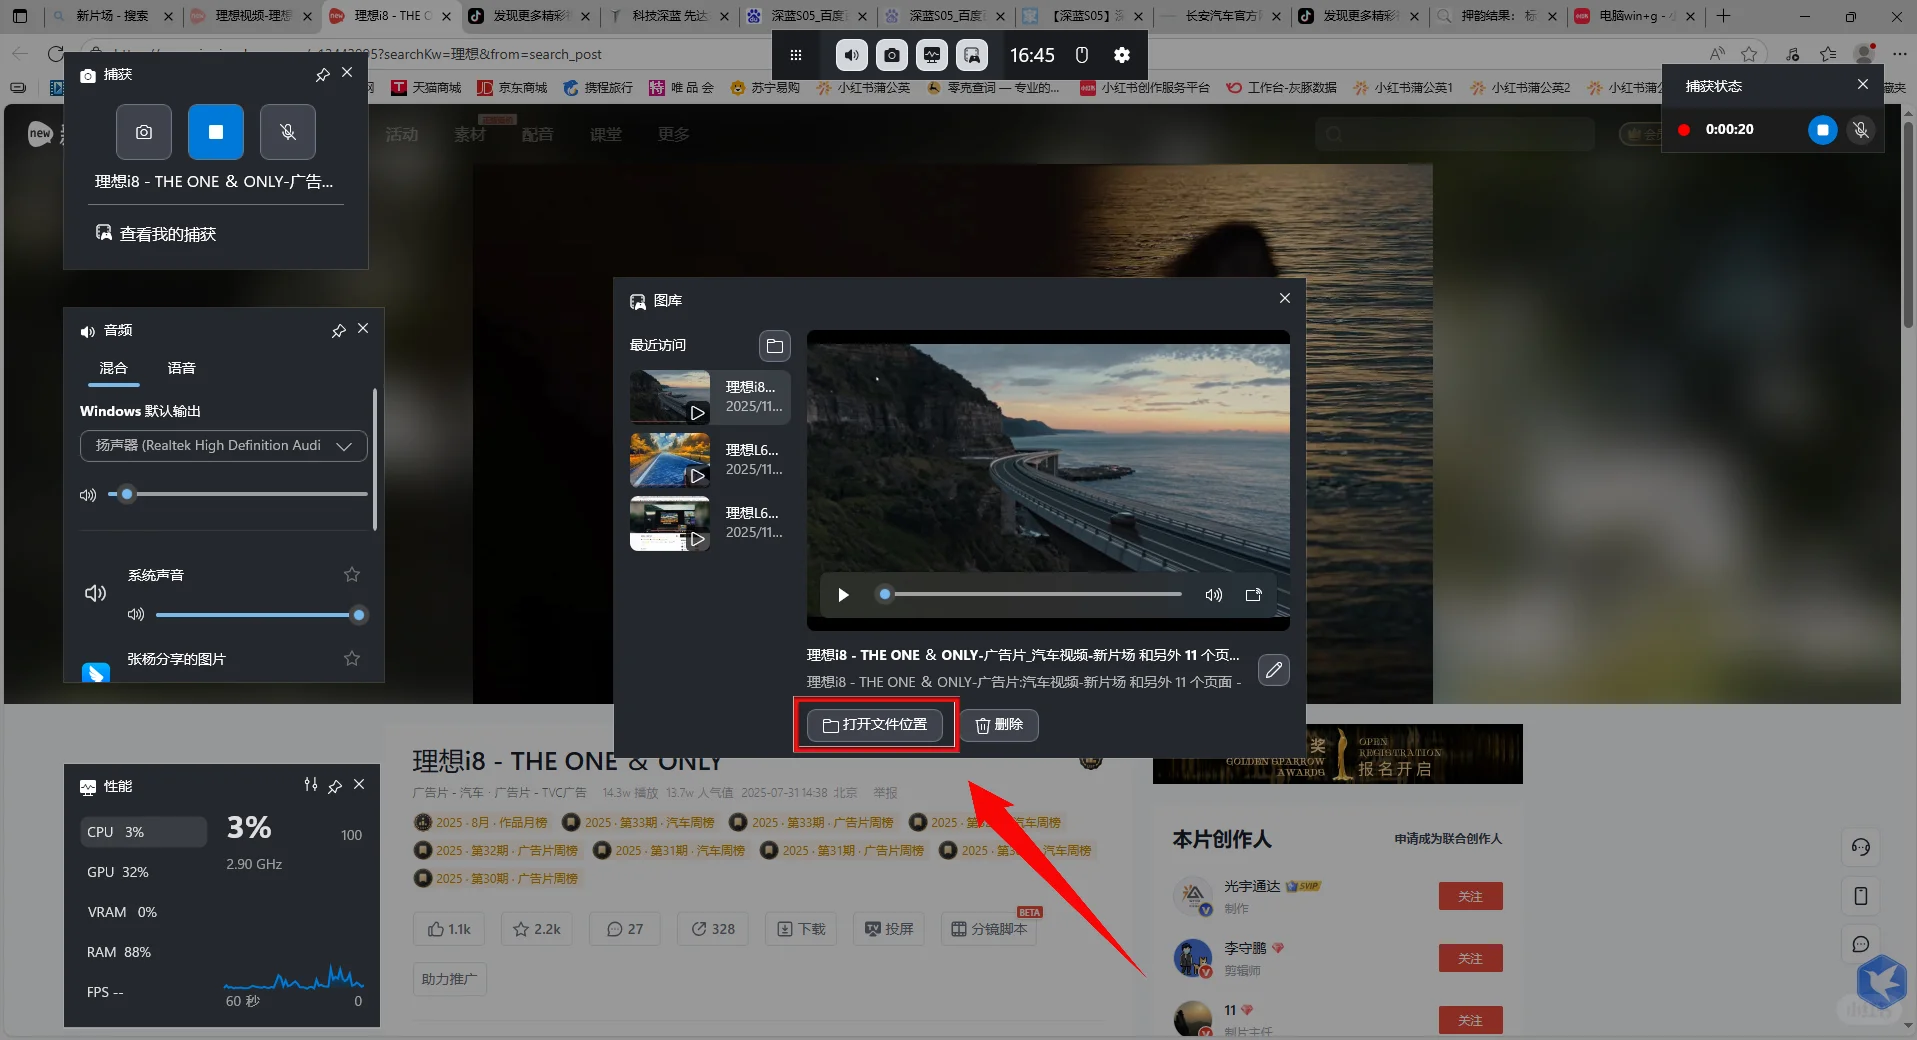Toggle microphone in the Capture widget
This screenshot has height=1040, width=1917.
click(288, 132)
